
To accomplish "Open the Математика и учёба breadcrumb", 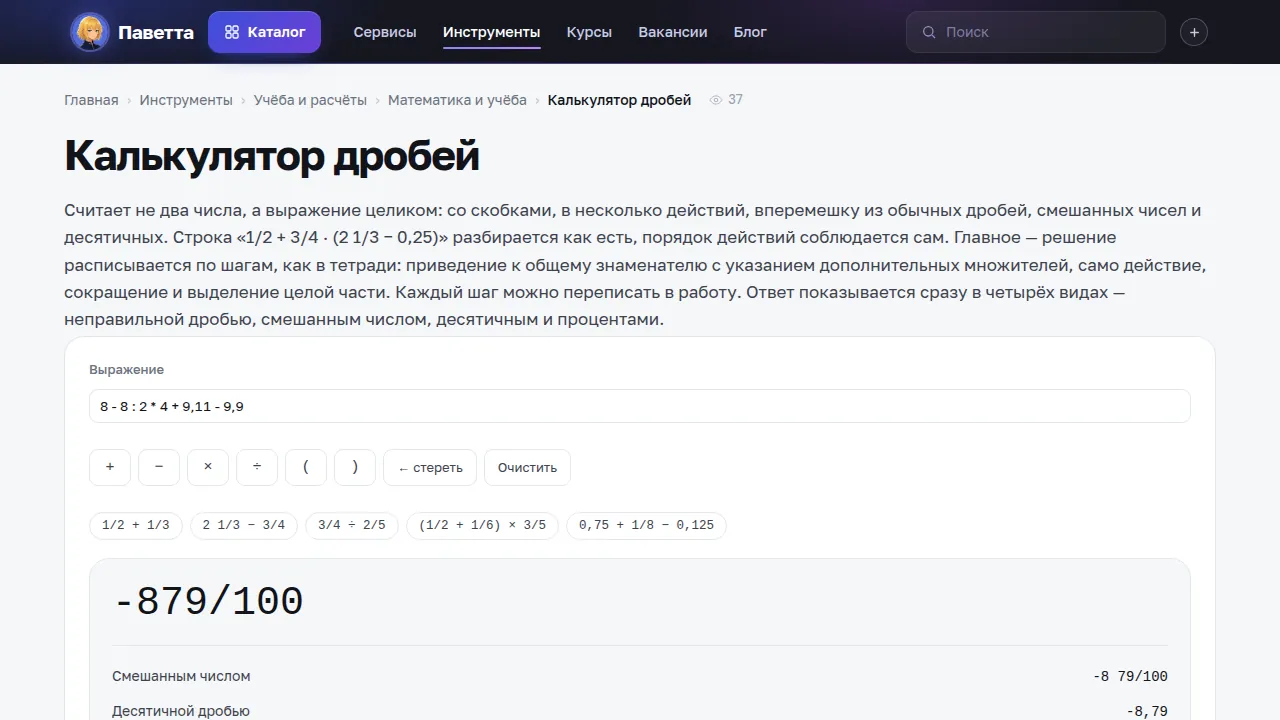I will pos(457,100).
